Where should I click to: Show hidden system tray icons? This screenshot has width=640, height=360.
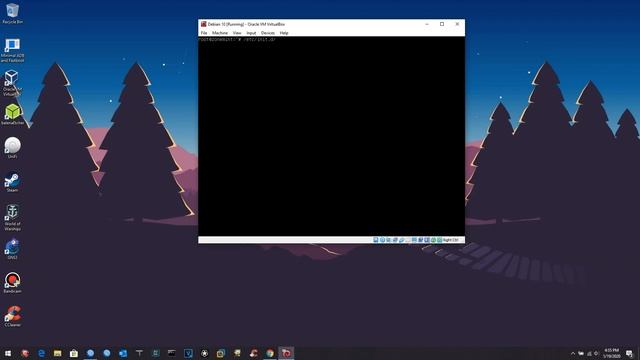pos(573,353)
